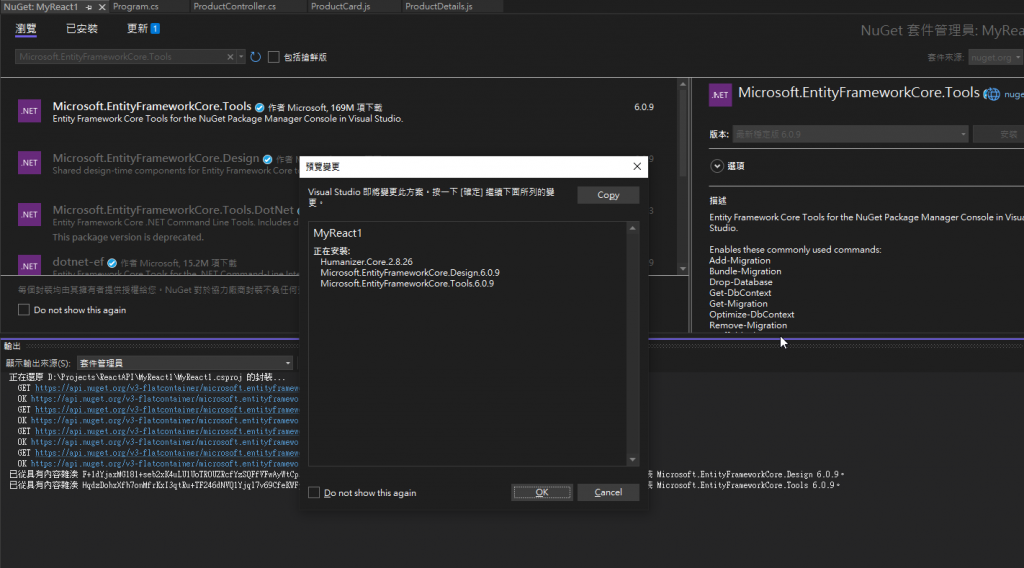The image size is (1024, 568).
Task: Open first GET api.nuget.org link in output
Action: tap(167, 388)
